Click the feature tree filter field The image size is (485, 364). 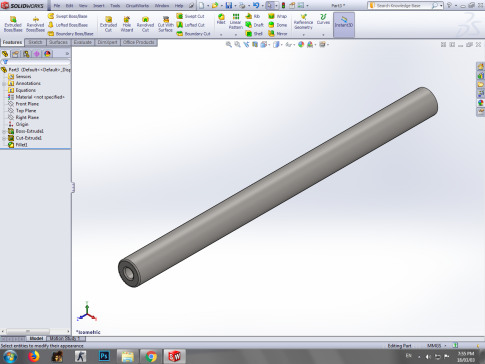36,62
